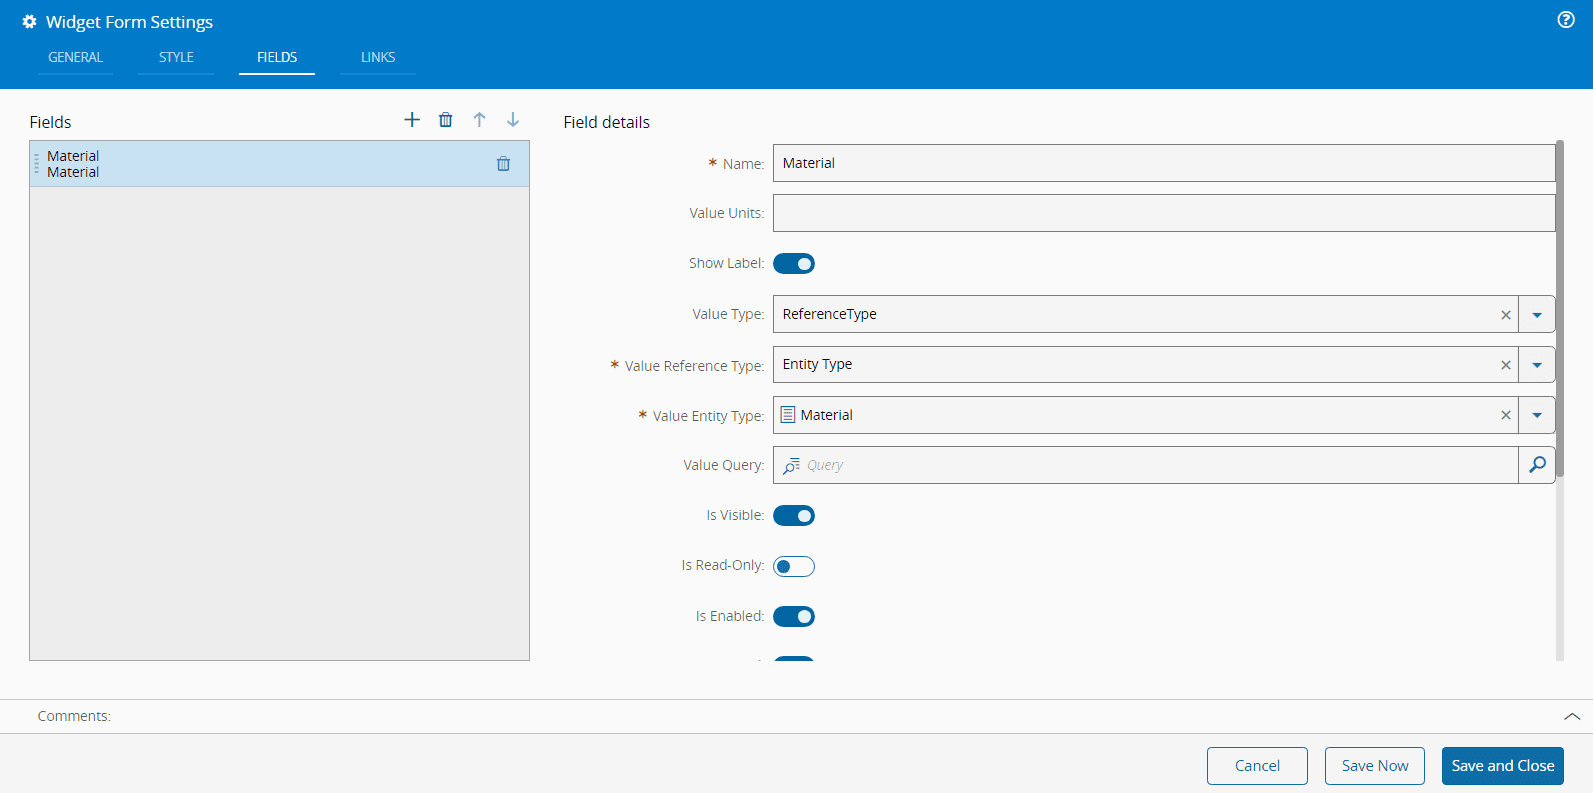1593x793 pixels.
Task: Open the LINKS tab
Action: [378, 58]
